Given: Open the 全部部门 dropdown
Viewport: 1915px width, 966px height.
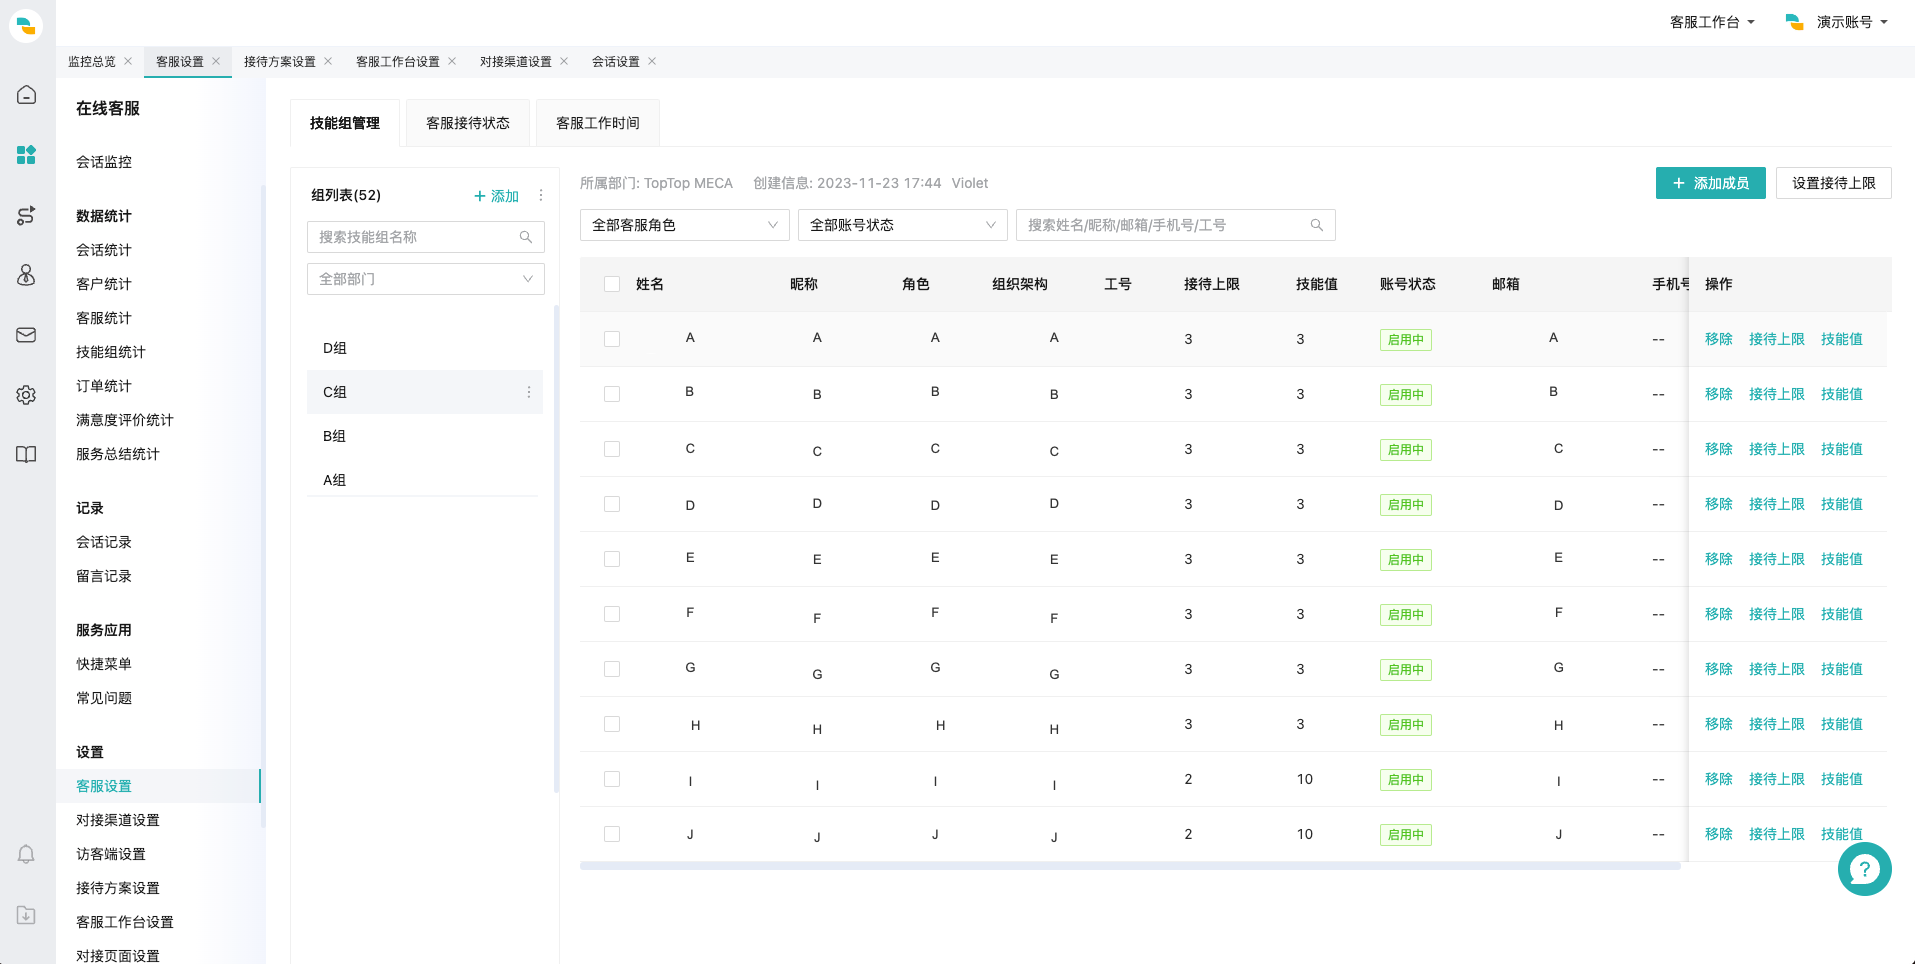Looking at the screenshot, I should tap(426, 279).
